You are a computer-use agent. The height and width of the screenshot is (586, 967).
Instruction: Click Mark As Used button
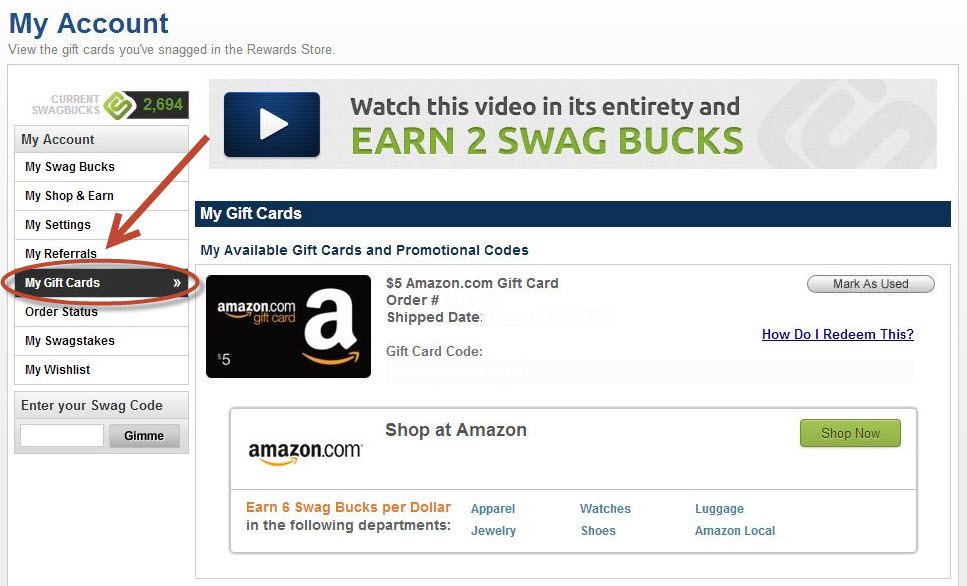tap(870, 284)
